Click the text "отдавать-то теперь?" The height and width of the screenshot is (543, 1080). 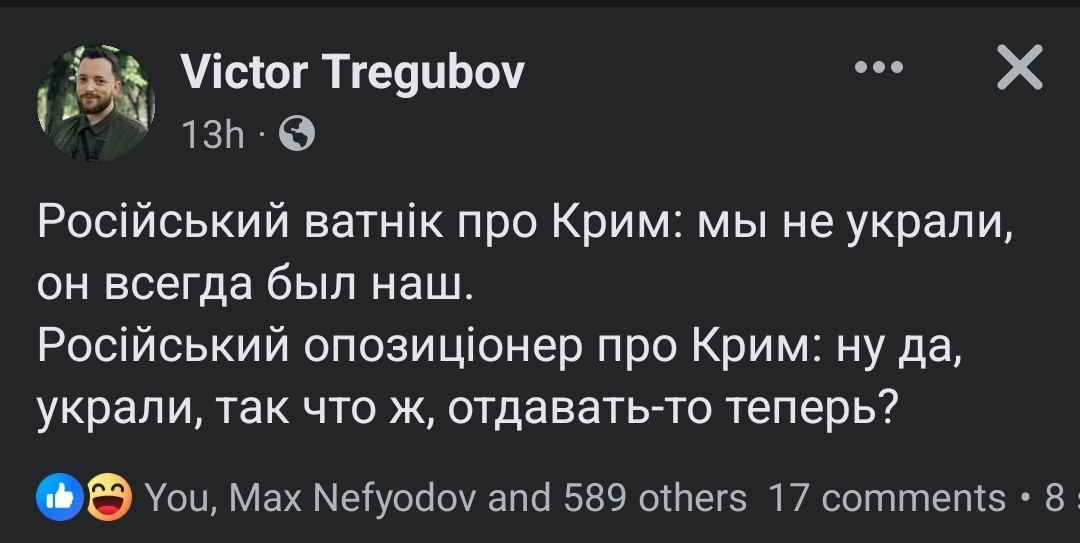click(669, 407)
